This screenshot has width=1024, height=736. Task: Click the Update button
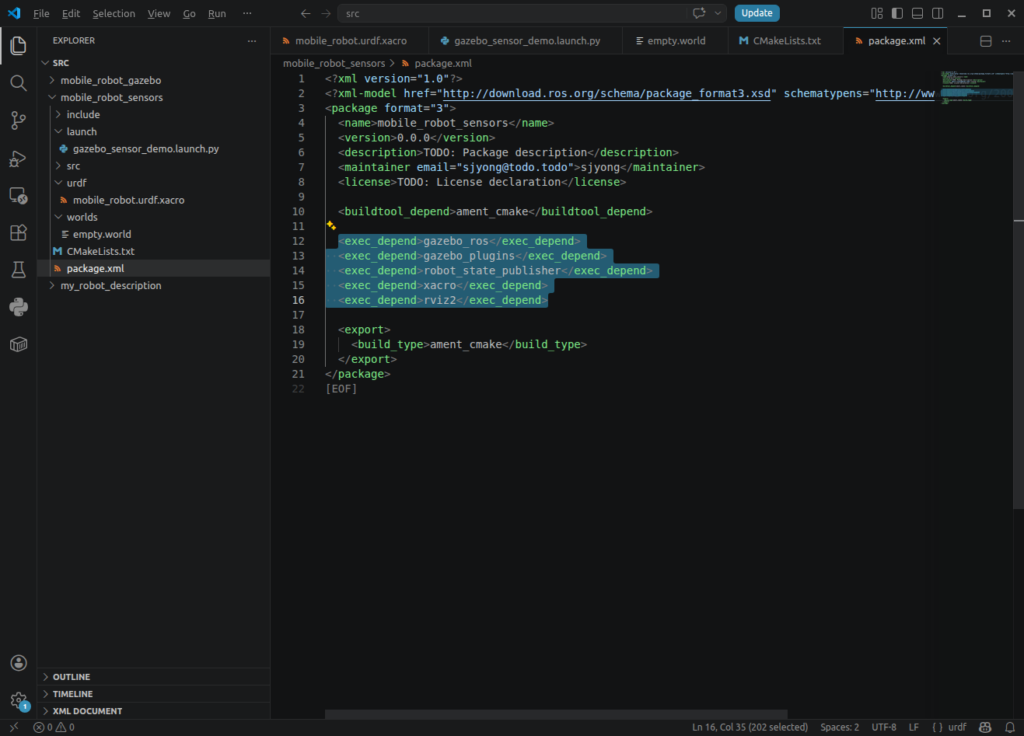coord(756,13)
